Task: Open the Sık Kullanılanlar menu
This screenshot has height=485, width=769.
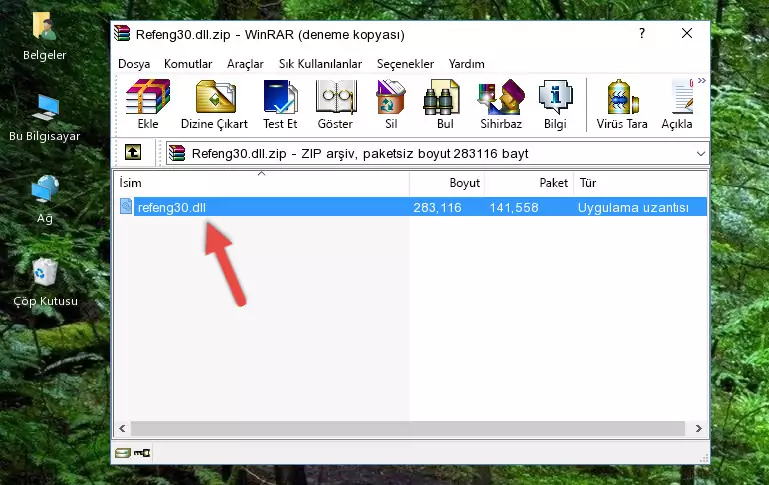Action: [320, 64]
